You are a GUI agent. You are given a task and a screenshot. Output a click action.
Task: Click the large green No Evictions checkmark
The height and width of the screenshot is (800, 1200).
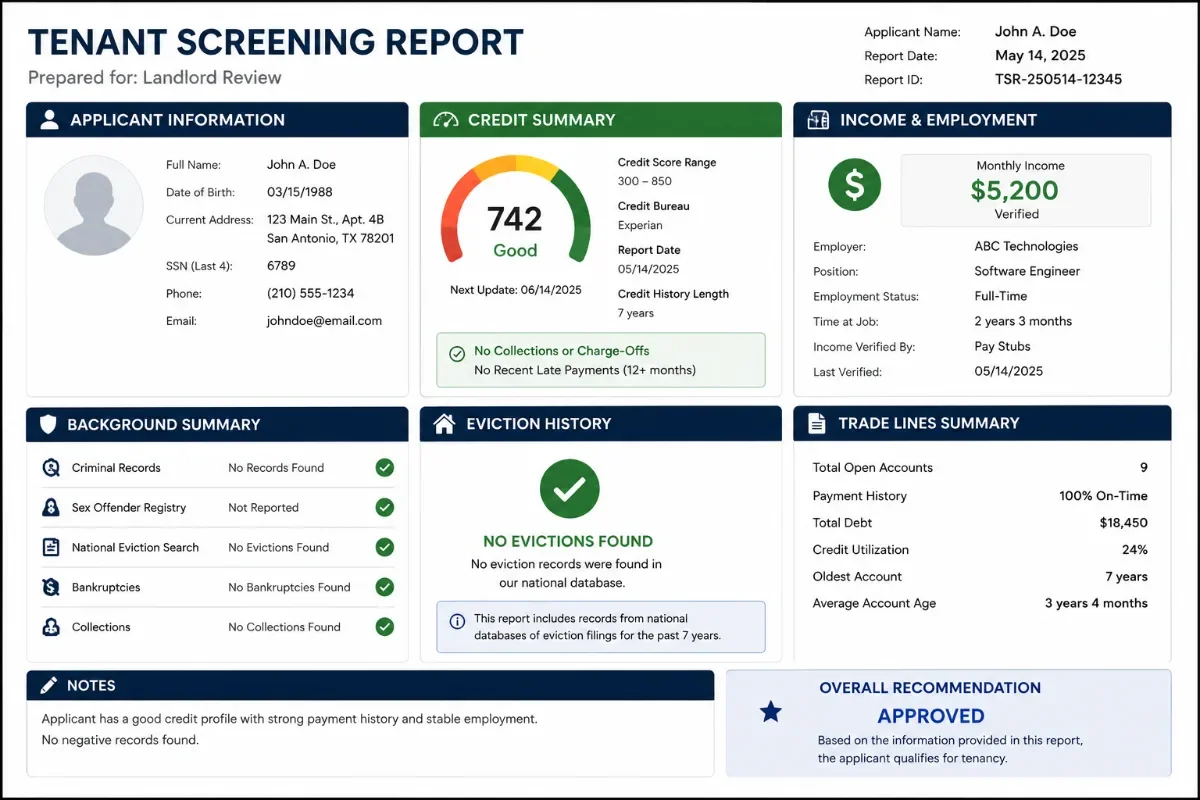(569, 488)
